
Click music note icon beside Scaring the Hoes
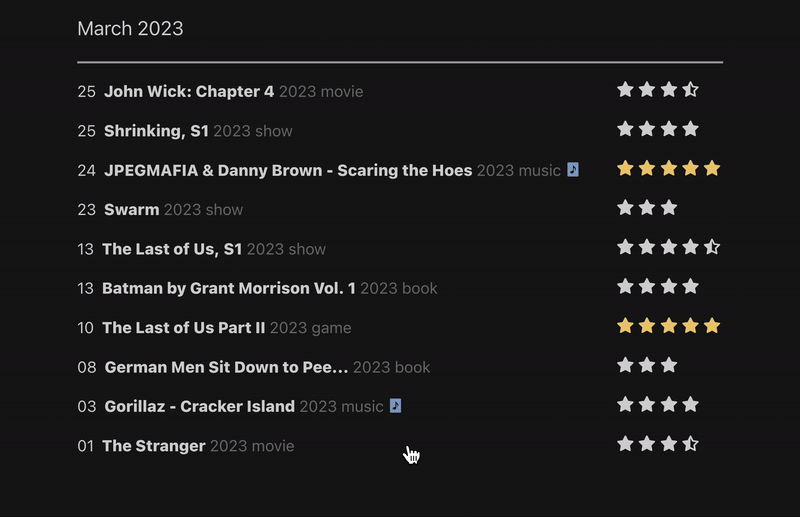573,170
